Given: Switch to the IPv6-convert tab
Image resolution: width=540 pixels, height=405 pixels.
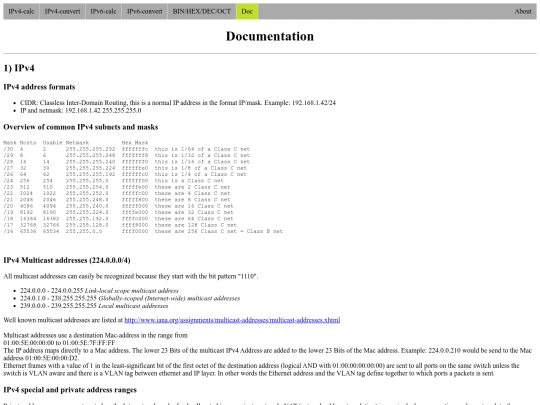Looking at the screenshot, I should pyautogui.click(x=145, y=11).
